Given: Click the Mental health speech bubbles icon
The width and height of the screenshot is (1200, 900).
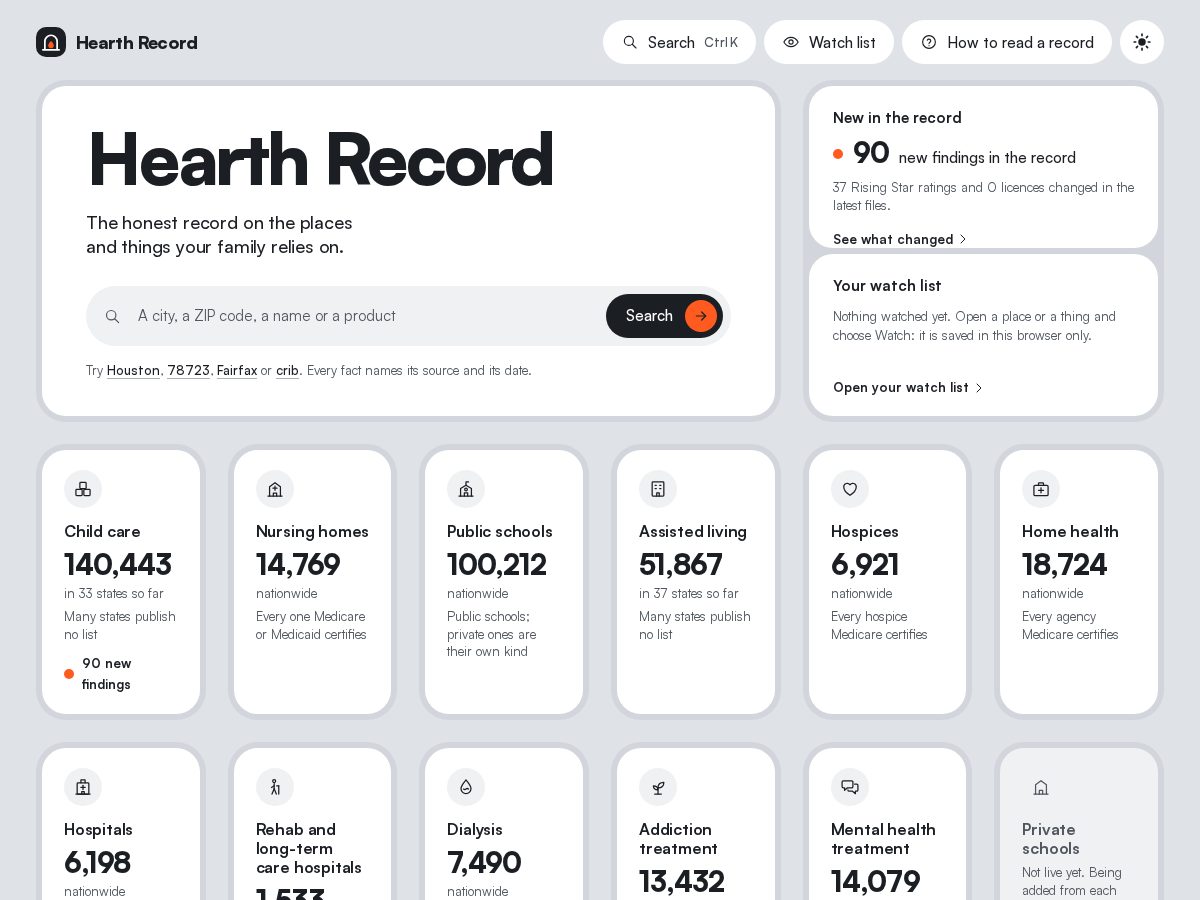Looking at the screenshot, I should tap(850, 787).
